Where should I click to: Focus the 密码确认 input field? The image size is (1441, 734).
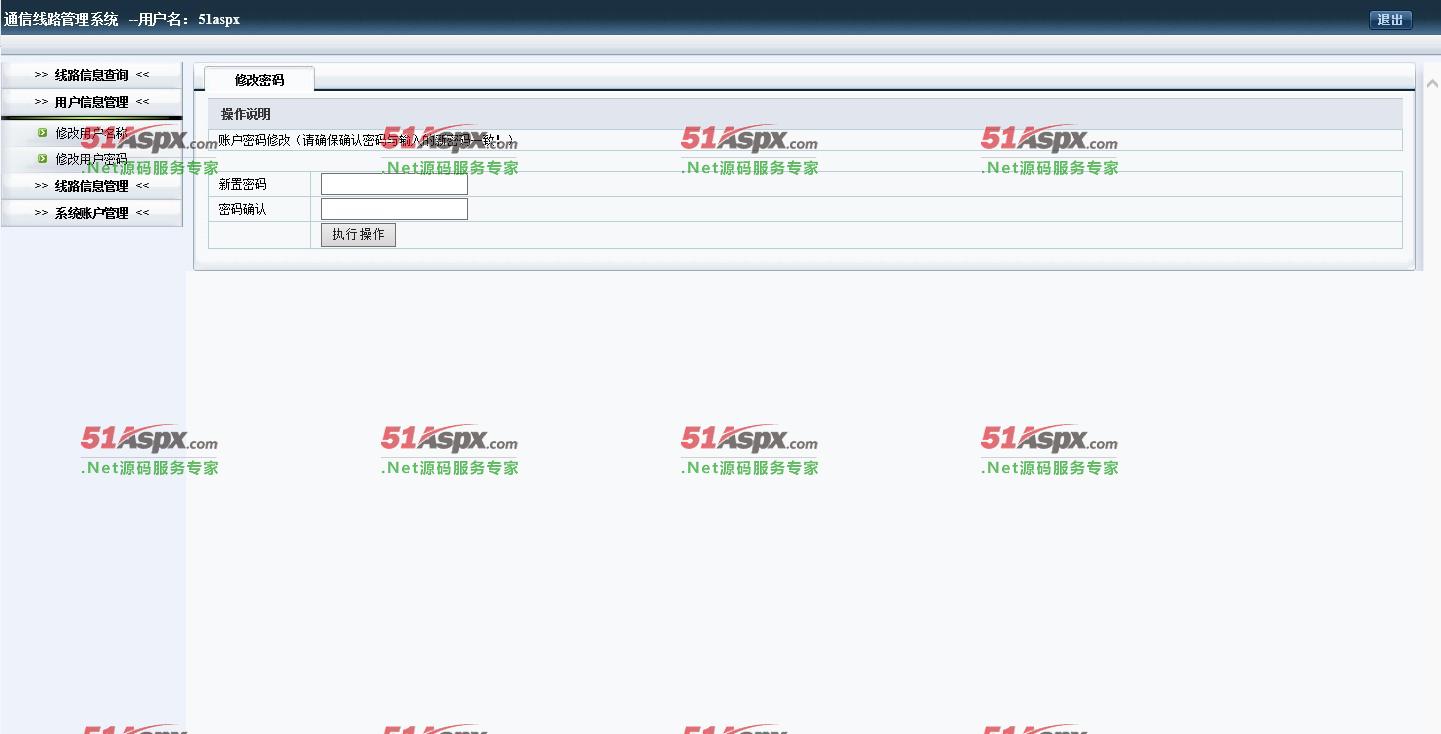[394, 209]
